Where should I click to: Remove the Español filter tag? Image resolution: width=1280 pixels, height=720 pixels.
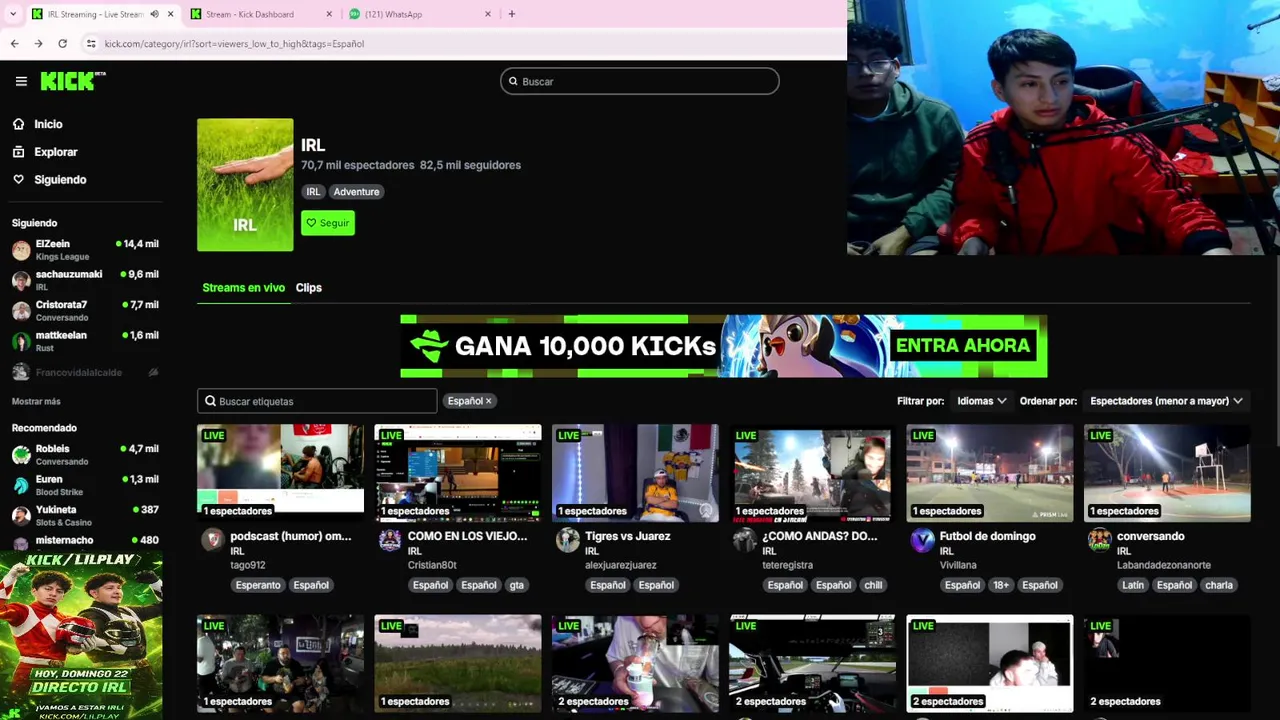(488, 401)
